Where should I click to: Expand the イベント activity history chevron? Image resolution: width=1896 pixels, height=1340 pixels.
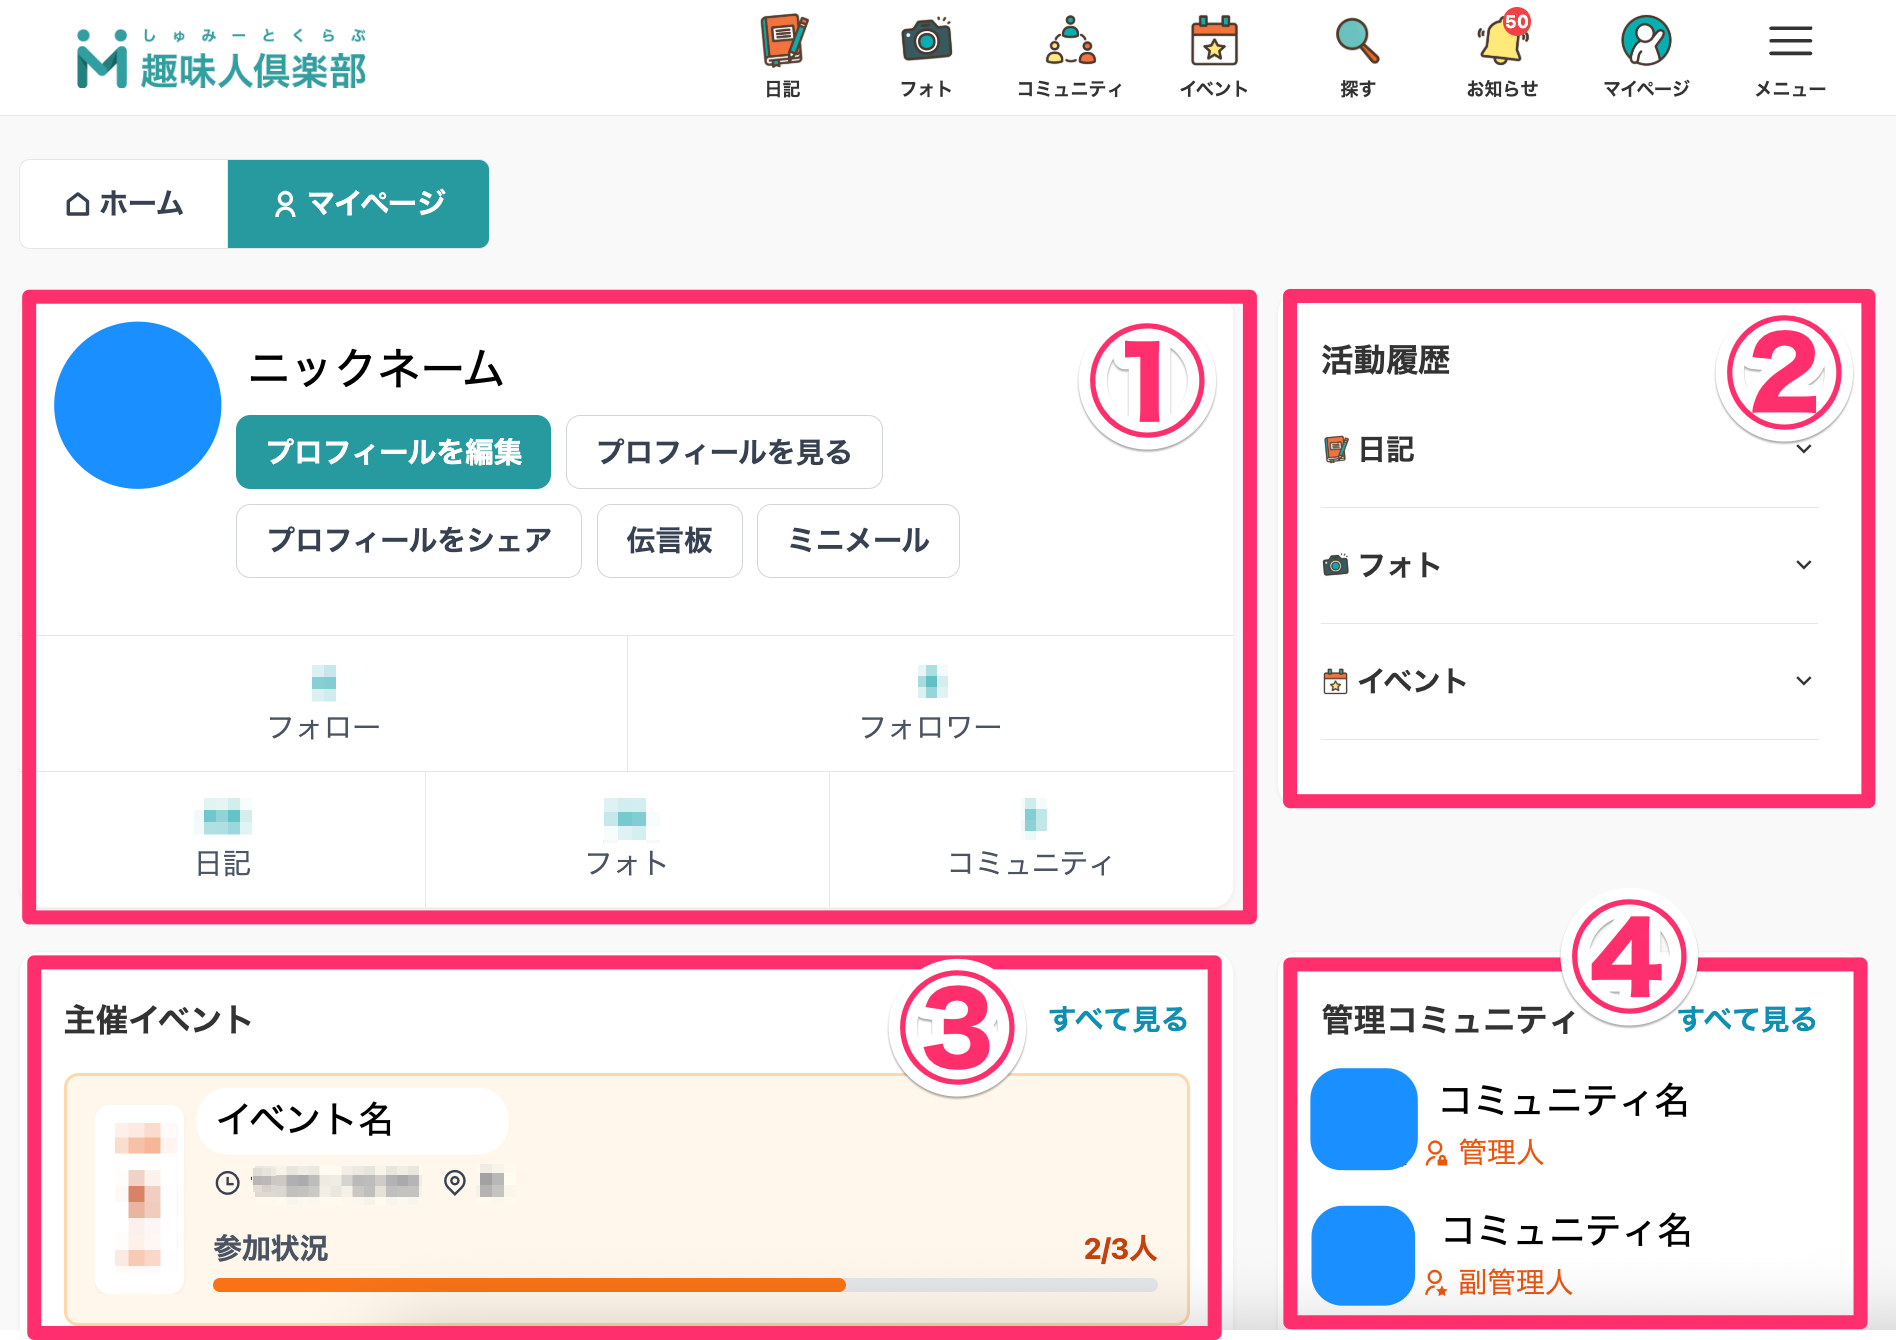pos(1804,681)
